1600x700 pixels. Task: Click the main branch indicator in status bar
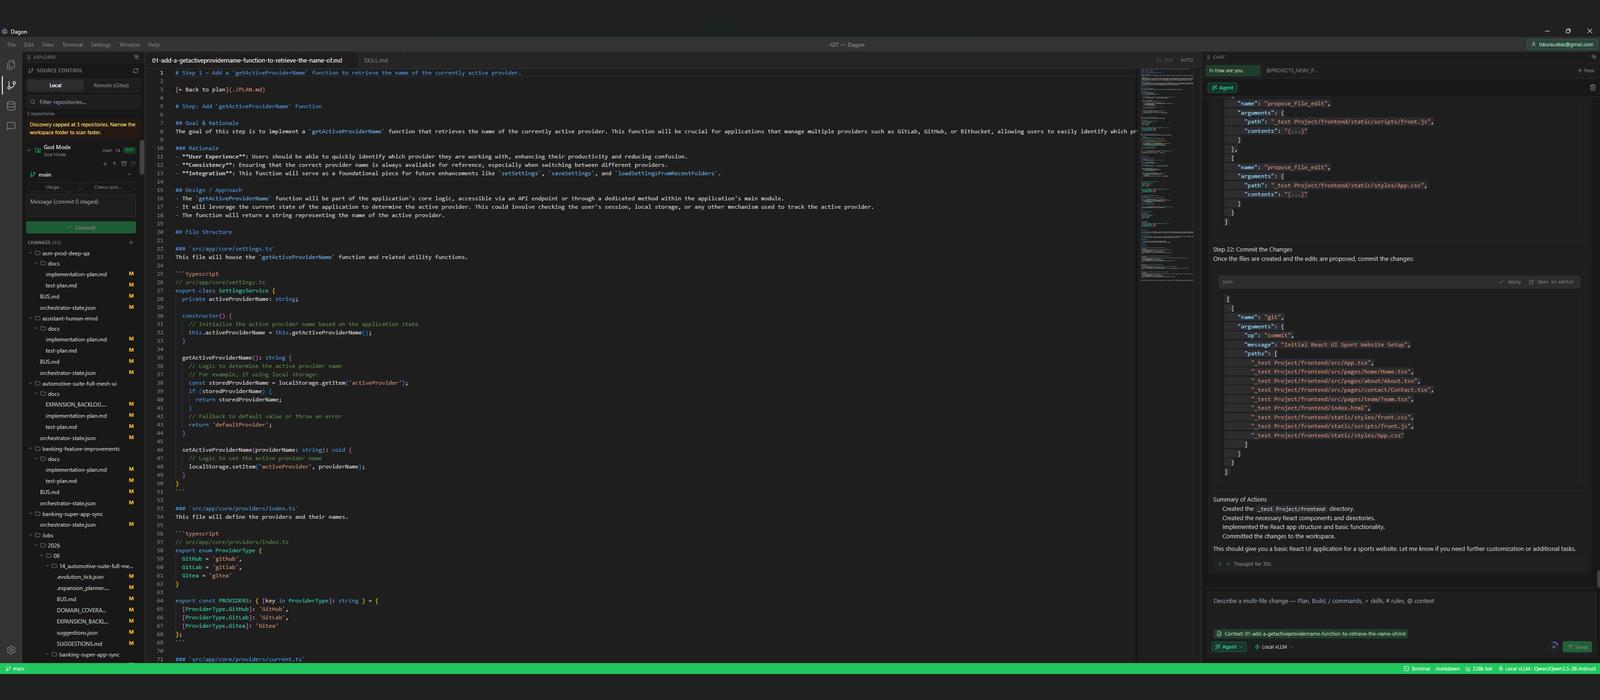point(15,668)
